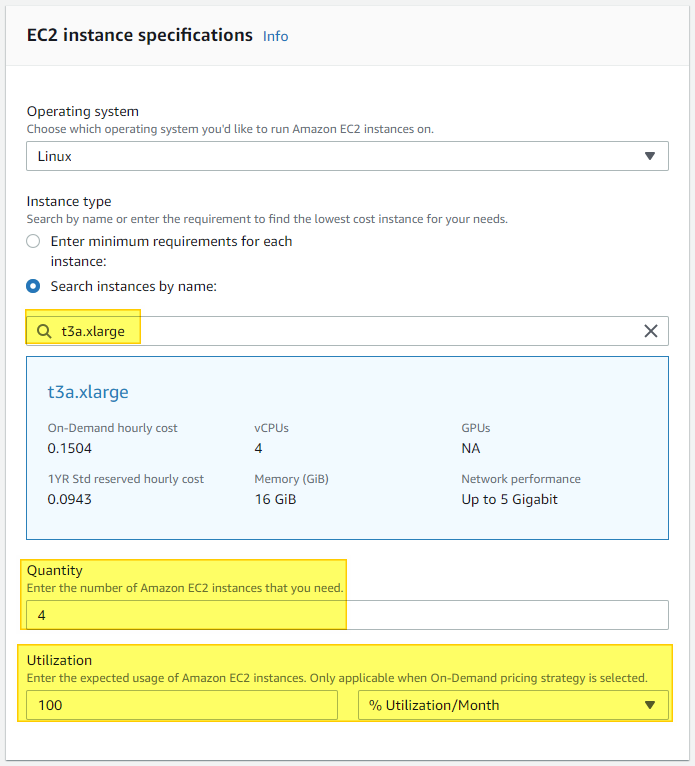This screenshot has height=766, width=695.
Task: Click the Utilization value field containing 100
Action: [182, 705]
